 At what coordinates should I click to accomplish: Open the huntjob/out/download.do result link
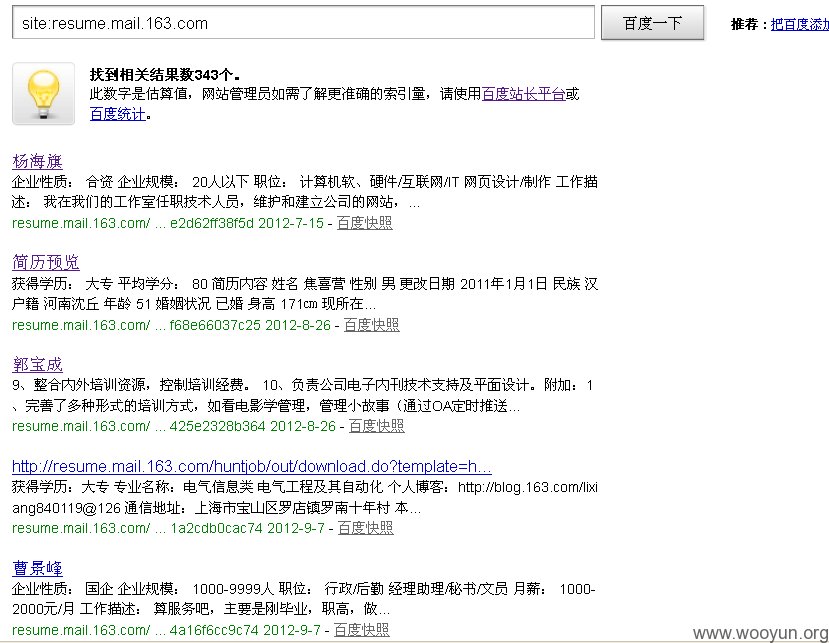[x=252, y=466]
